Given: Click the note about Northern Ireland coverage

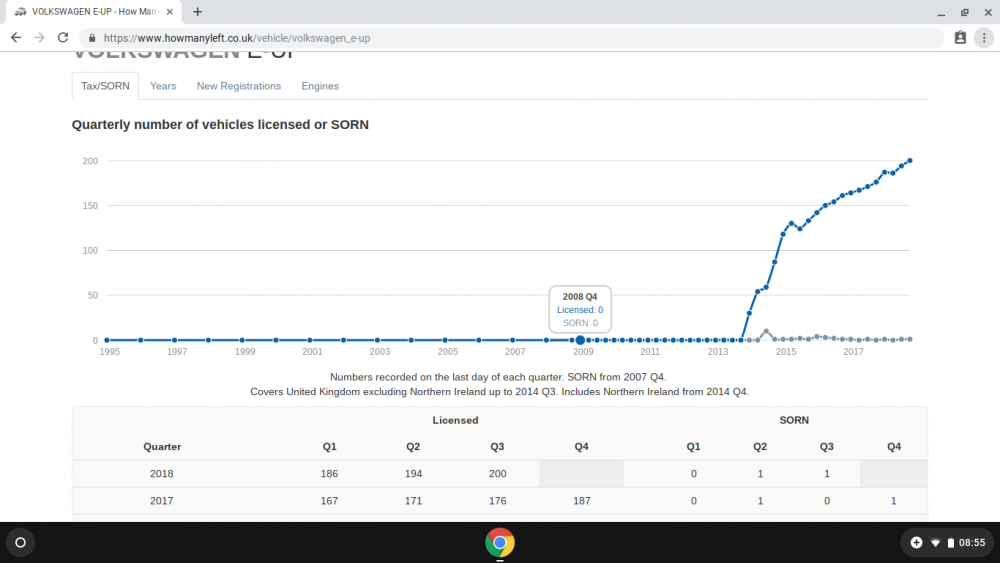Looking at the screenshot, I should (499, 391).
